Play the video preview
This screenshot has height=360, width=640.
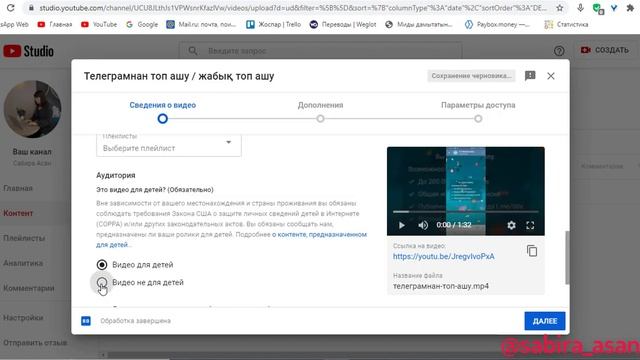402,225
